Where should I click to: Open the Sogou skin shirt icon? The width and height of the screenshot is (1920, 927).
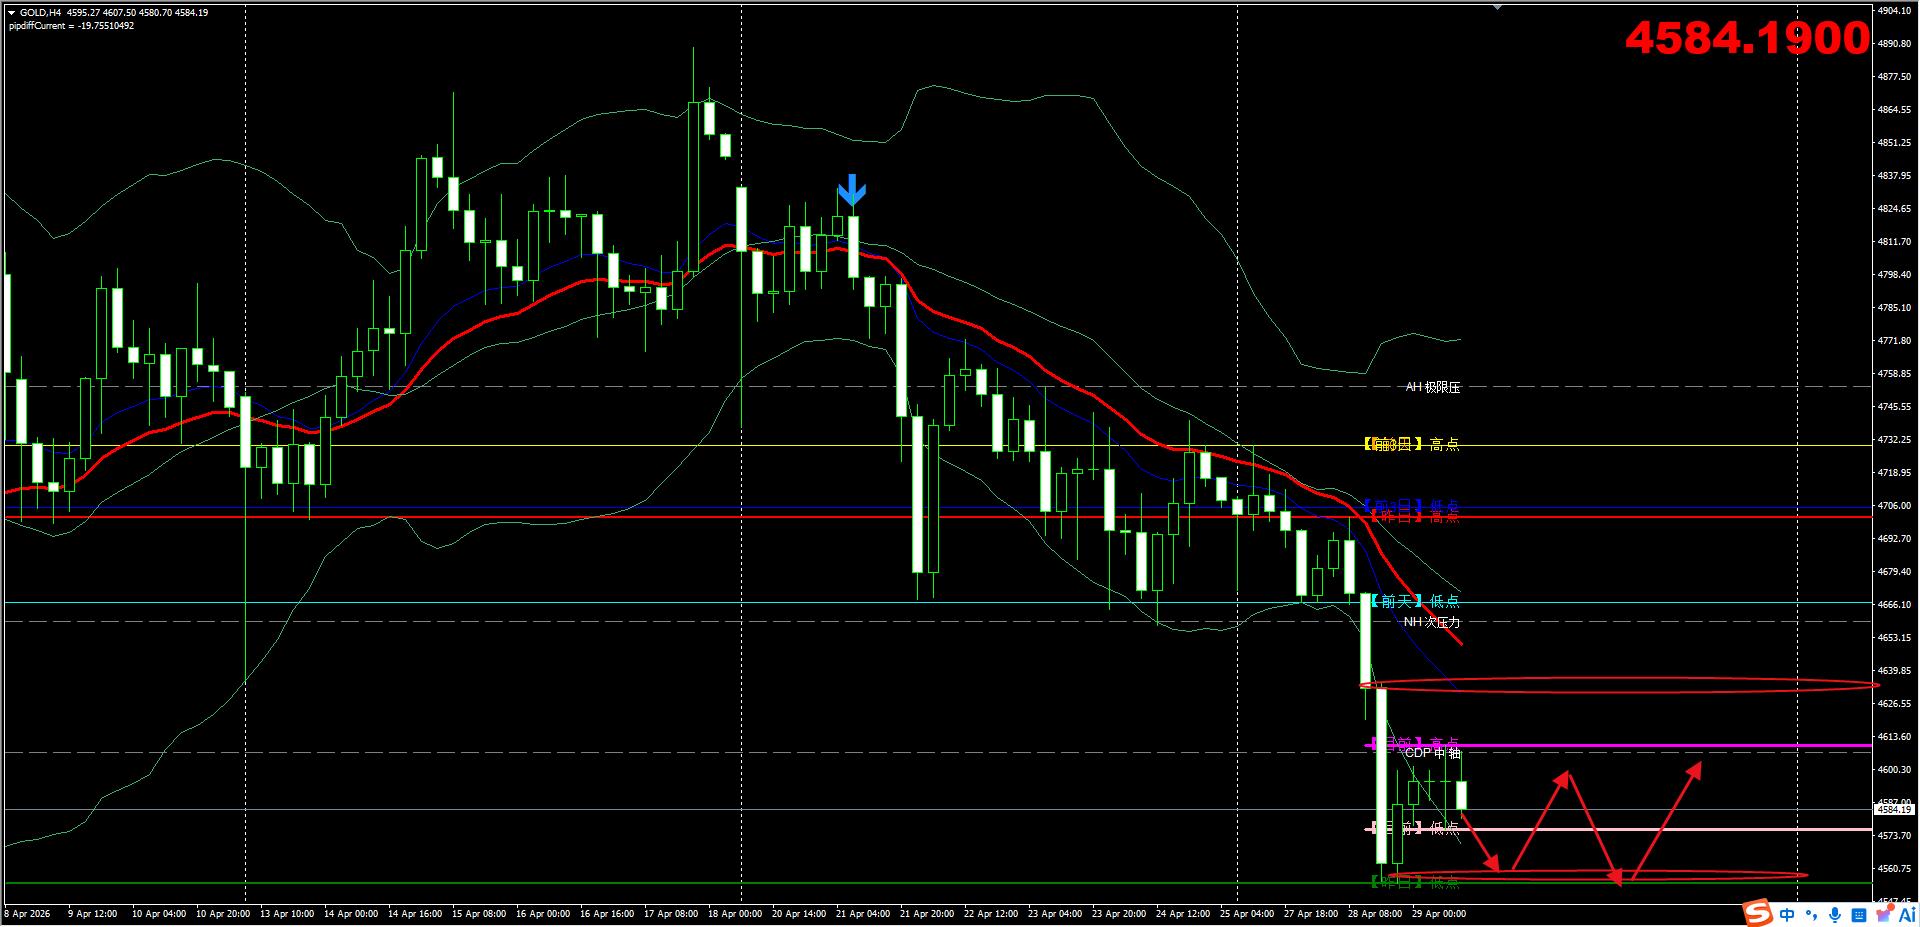(1883, 914)
